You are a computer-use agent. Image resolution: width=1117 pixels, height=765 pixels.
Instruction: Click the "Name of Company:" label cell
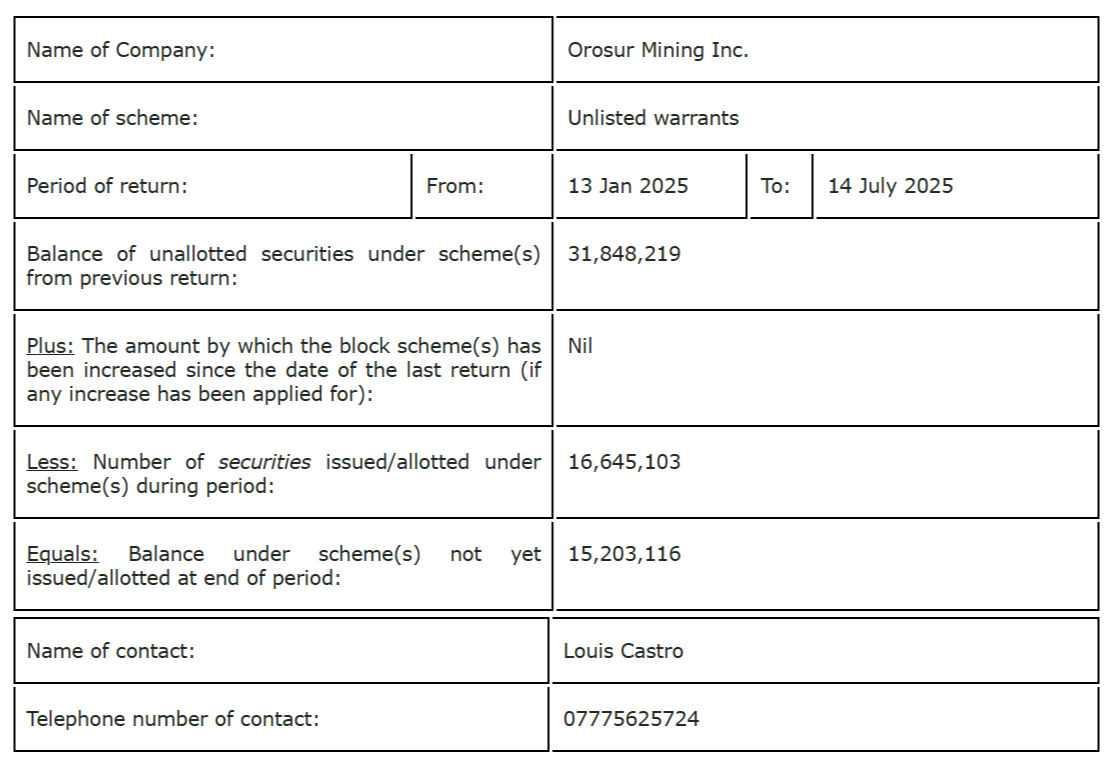121,50
